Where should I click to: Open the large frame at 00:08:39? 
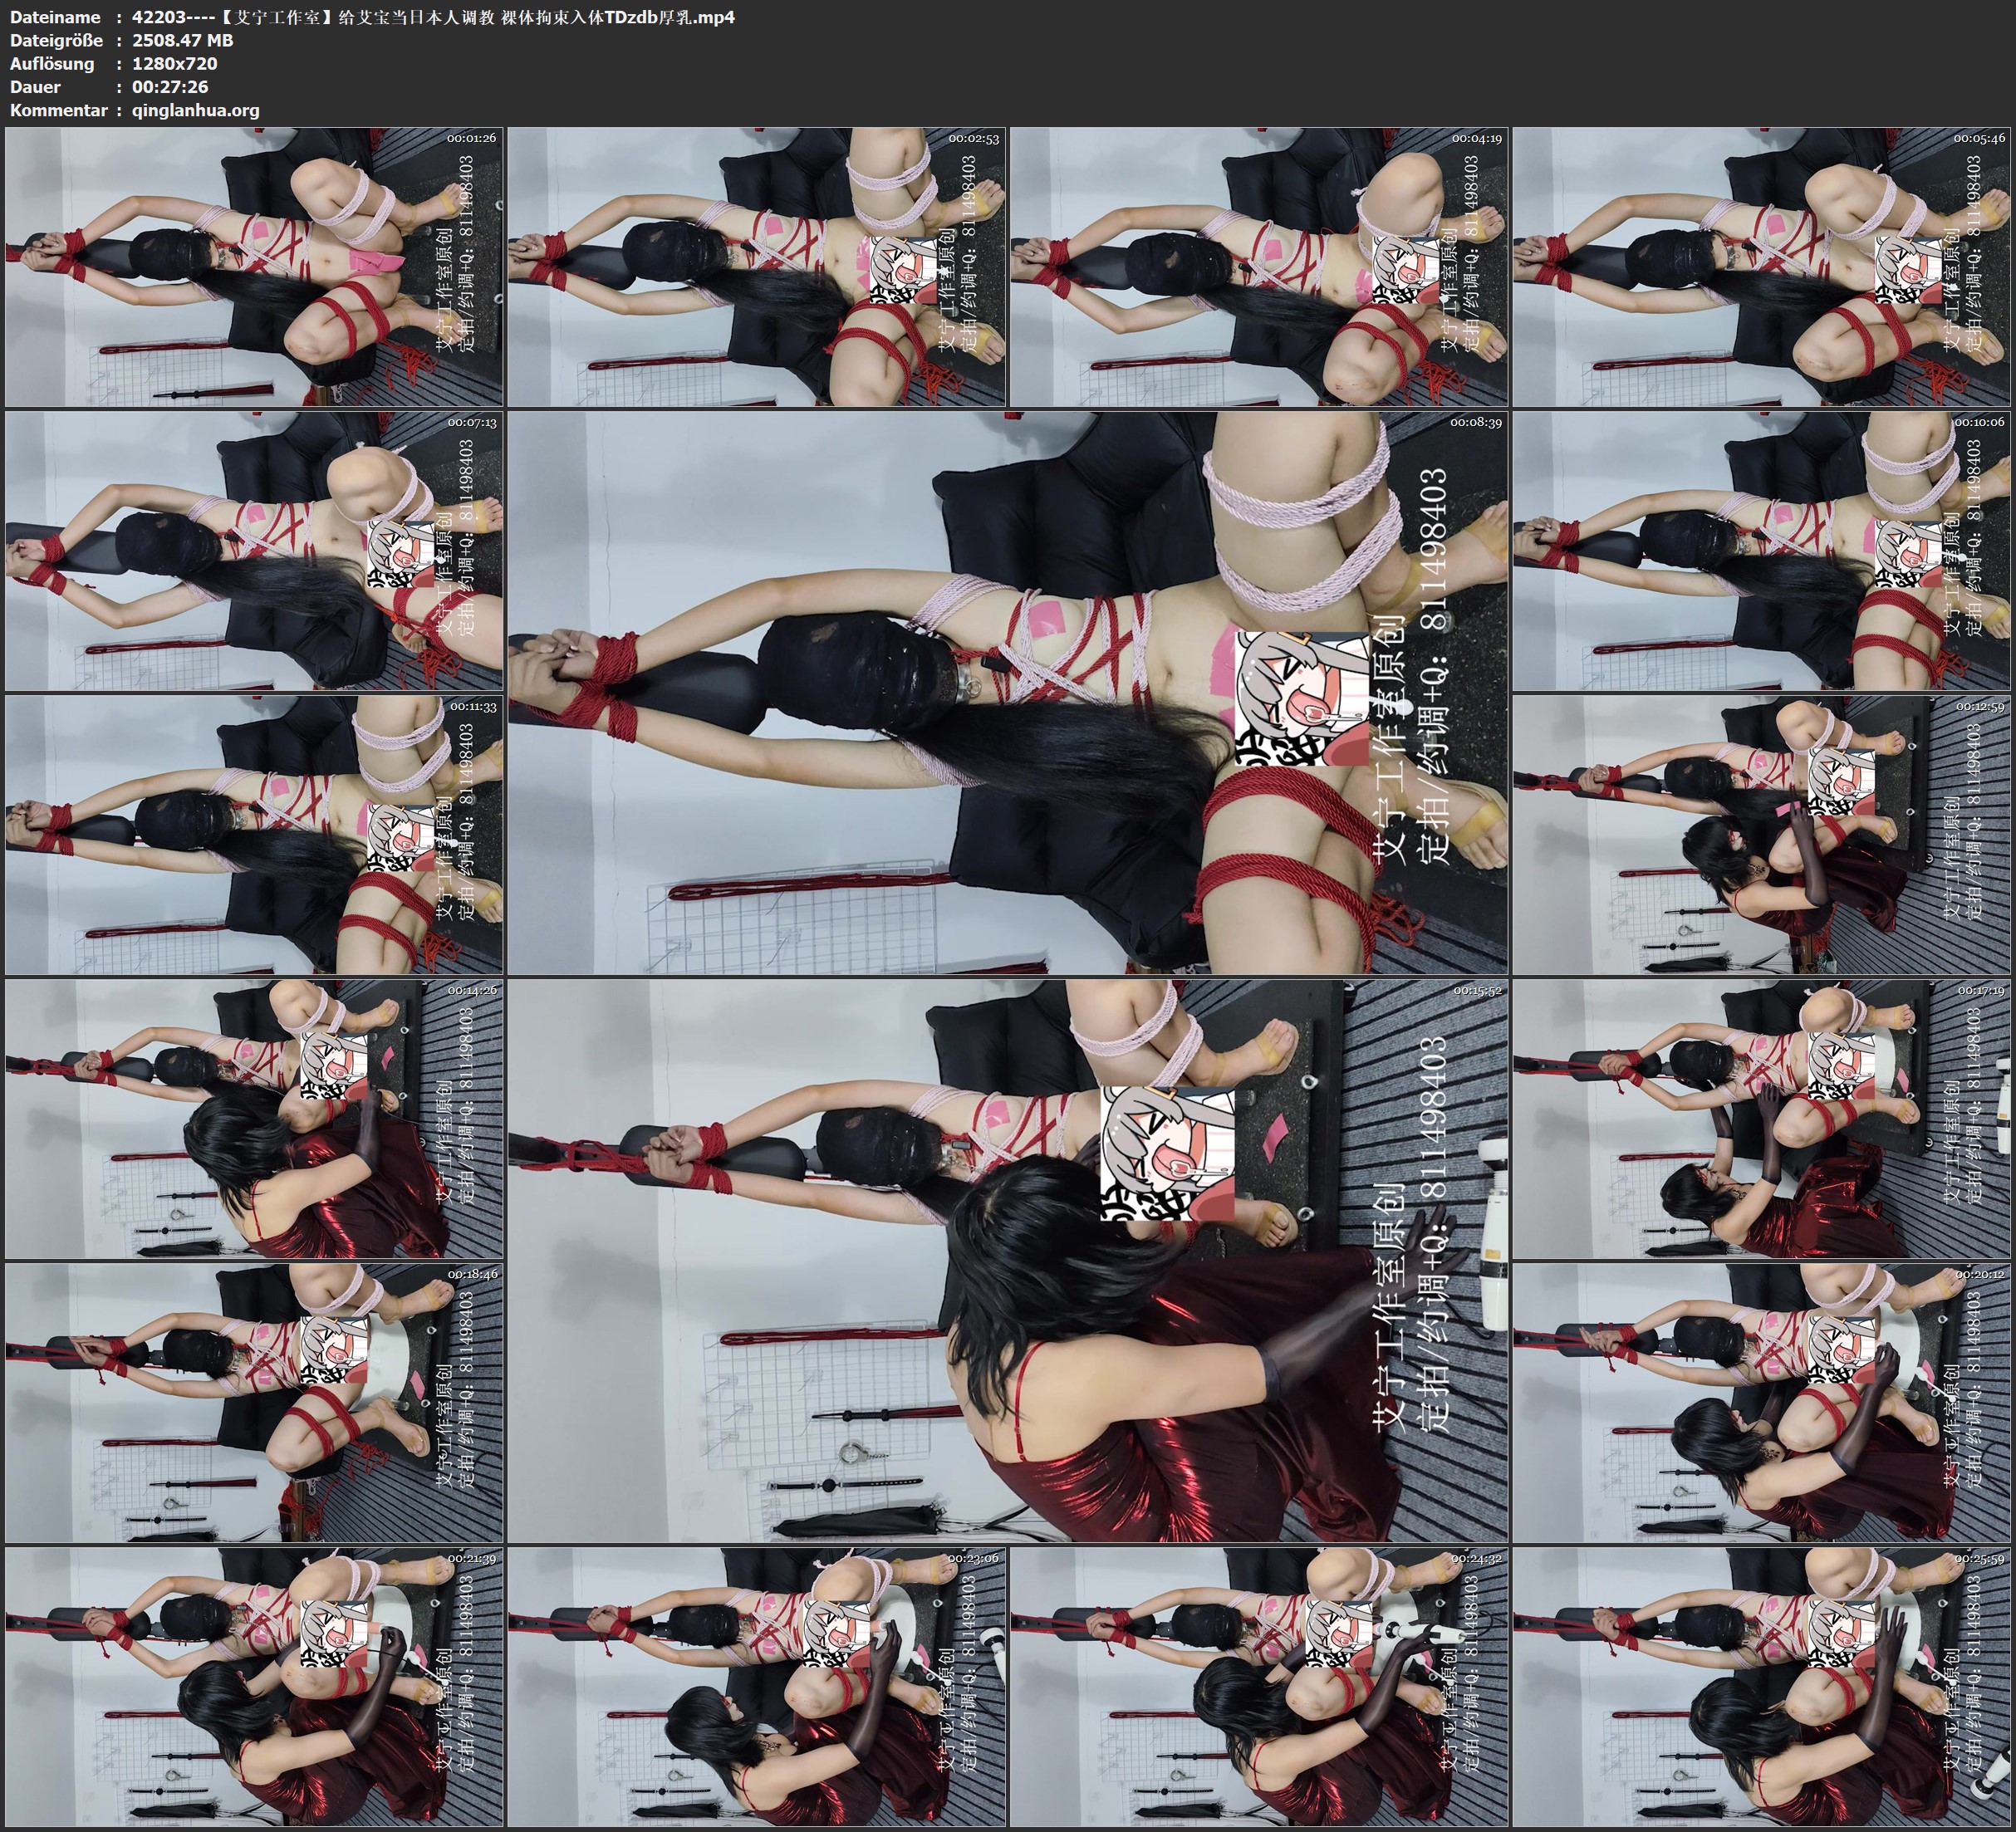[x=1008, y=692]
